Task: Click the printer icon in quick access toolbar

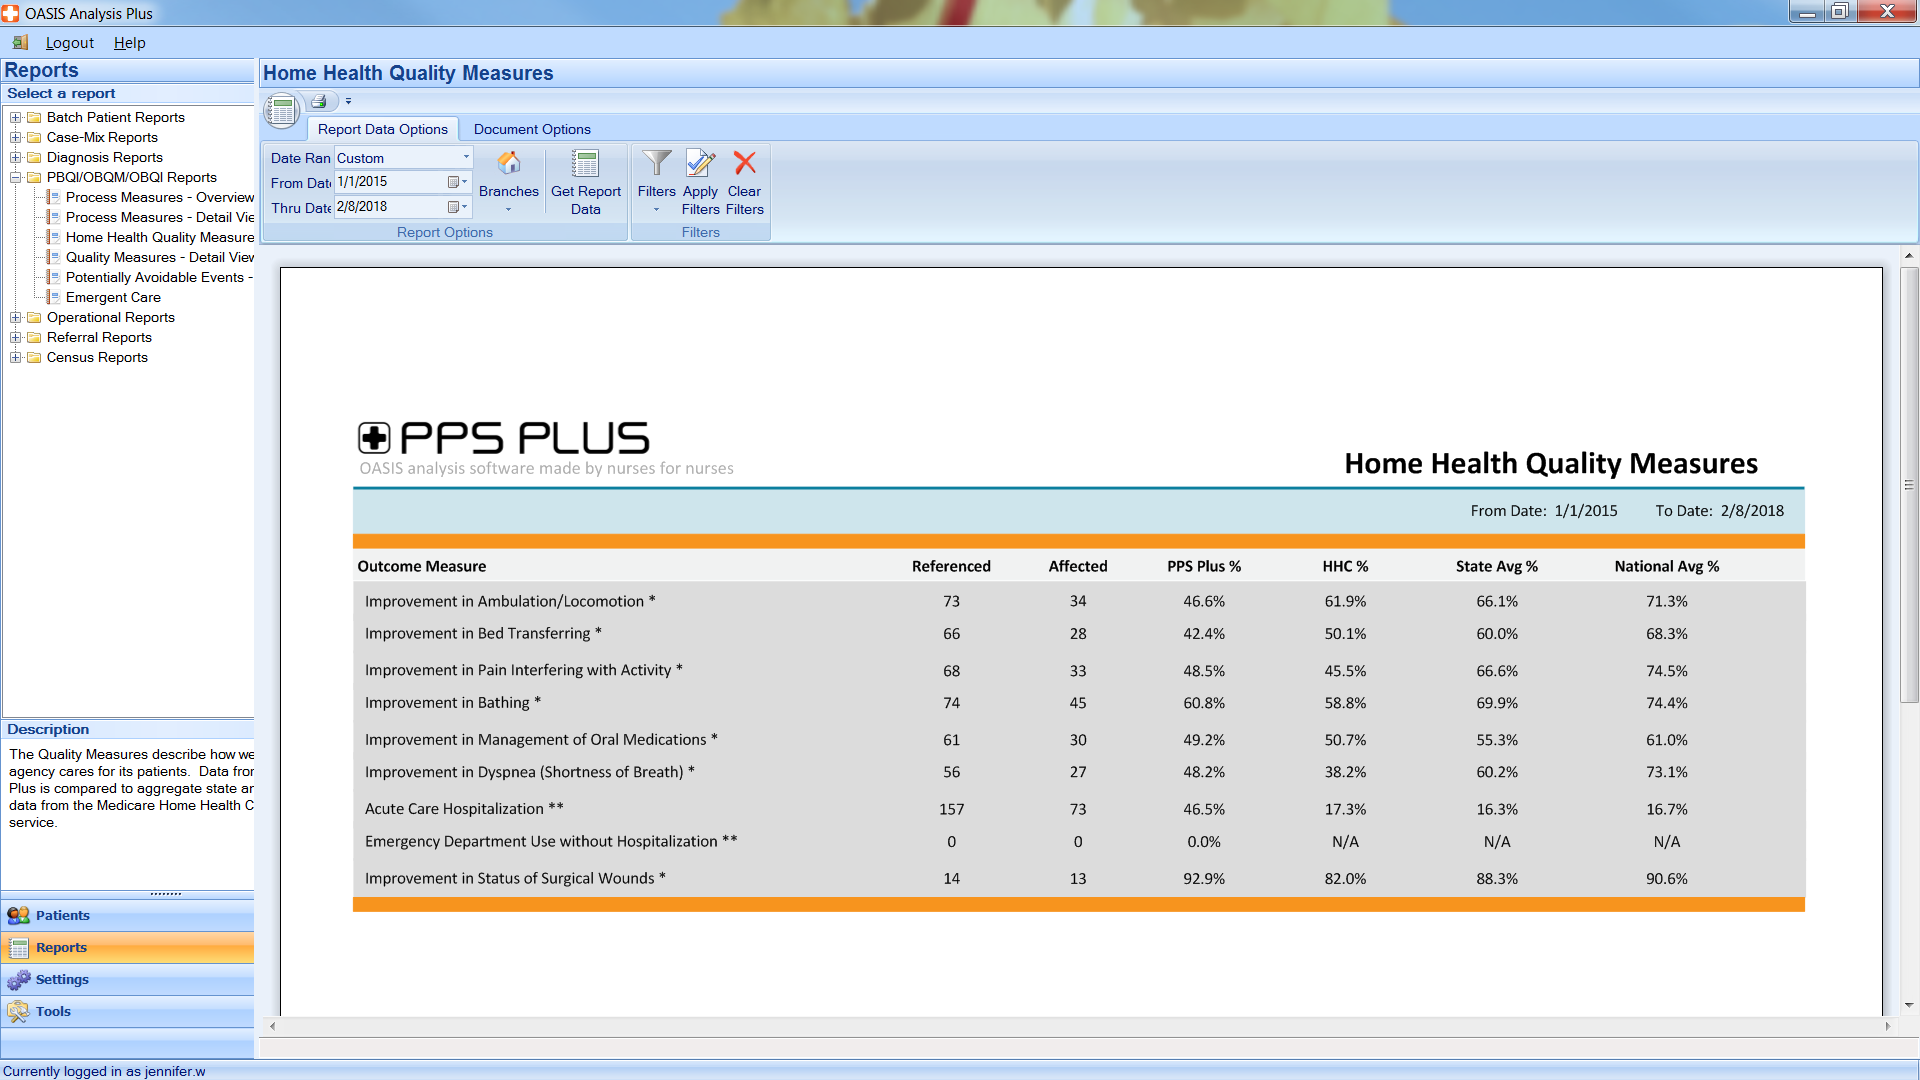Action: [319, 101]
